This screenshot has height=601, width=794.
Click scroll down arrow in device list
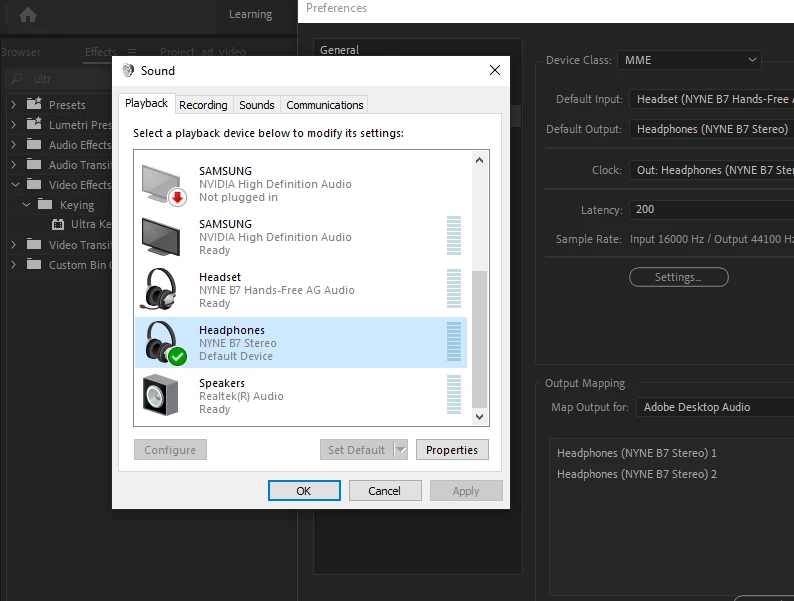[x=480, y=417]
